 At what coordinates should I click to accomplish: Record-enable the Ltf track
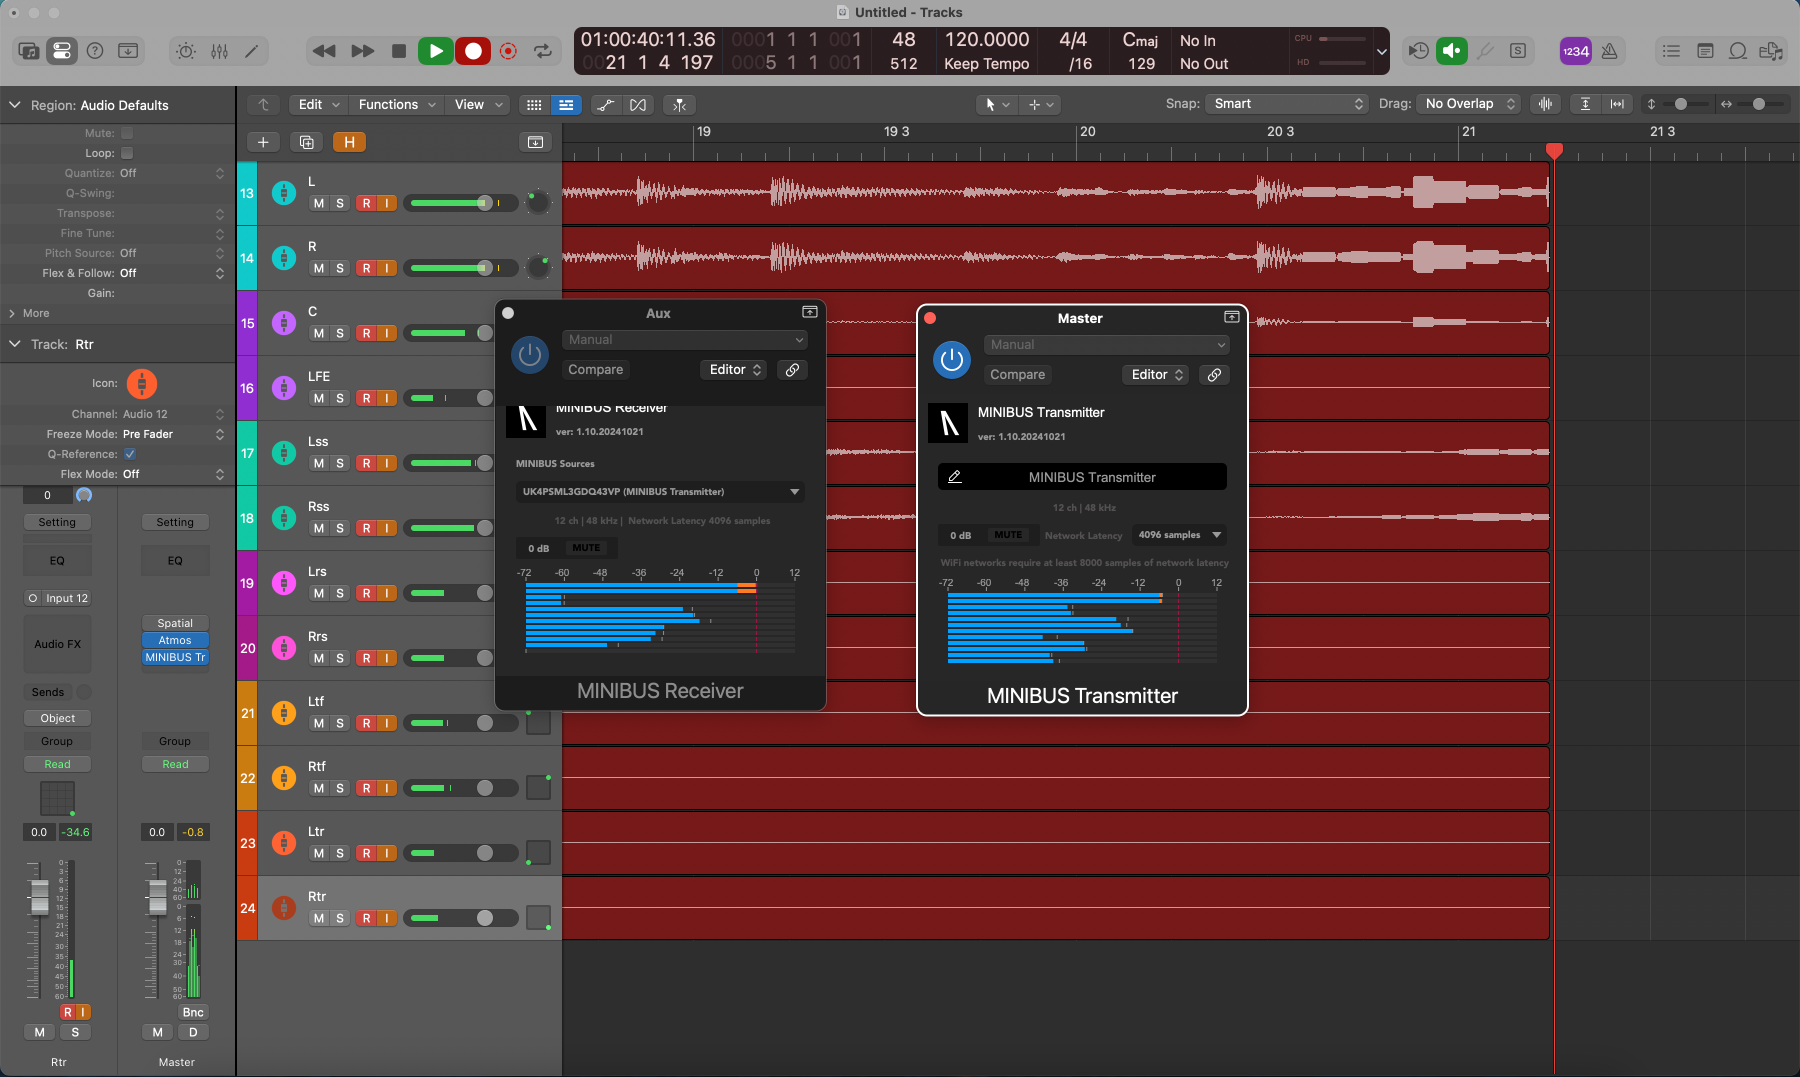click(x=367, y=723)
